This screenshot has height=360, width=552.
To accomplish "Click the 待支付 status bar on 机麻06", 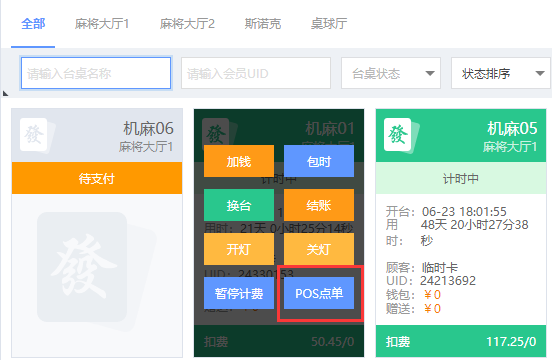I will point(97,178).
